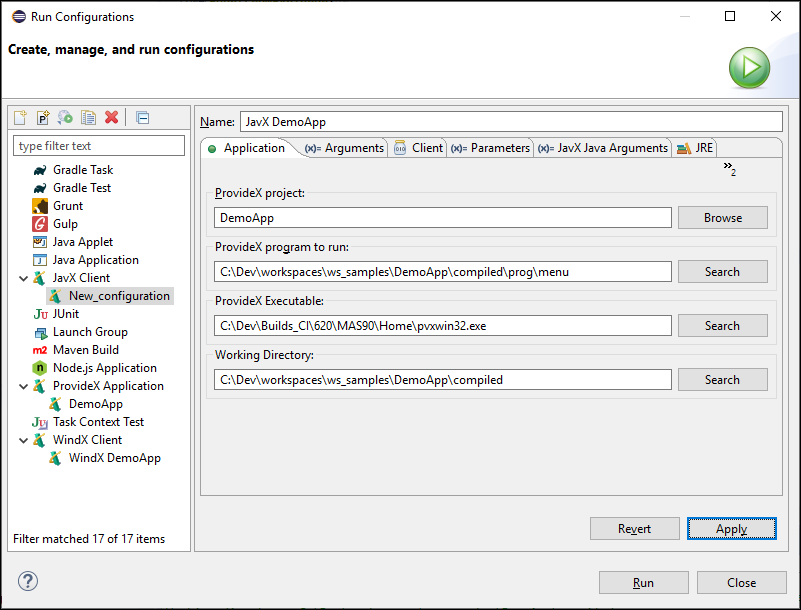This screenshot has height=610, width=801.
Task: Click Search for ProvideX Executable
Action: point(722,326)
